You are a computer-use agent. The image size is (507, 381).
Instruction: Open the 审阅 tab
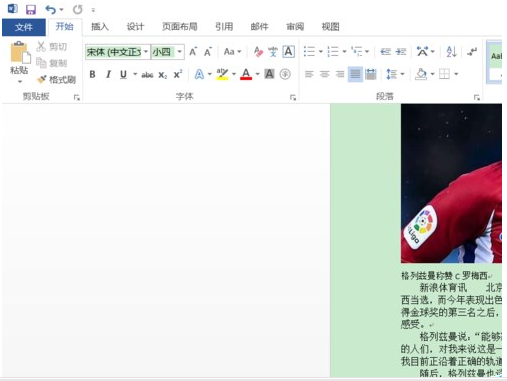pos(295,27)
